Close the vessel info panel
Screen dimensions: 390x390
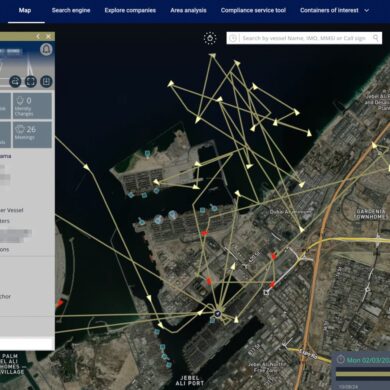(x=48, y=36)
